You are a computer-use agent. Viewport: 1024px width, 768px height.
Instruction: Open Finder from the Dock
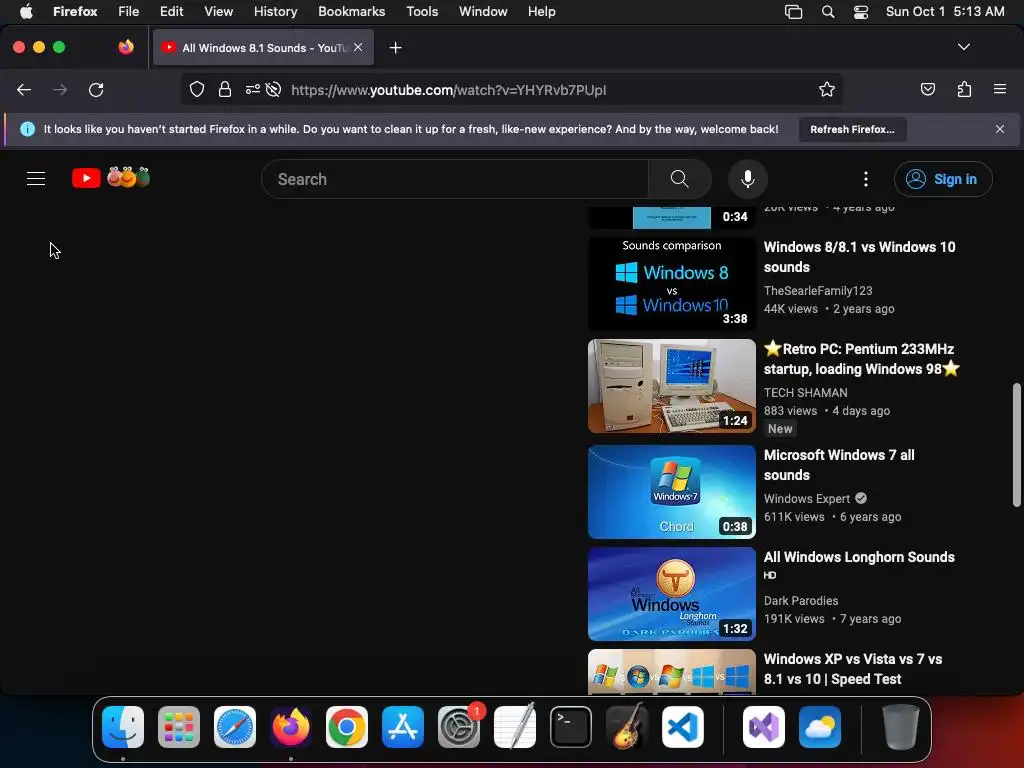coord(123,727)
